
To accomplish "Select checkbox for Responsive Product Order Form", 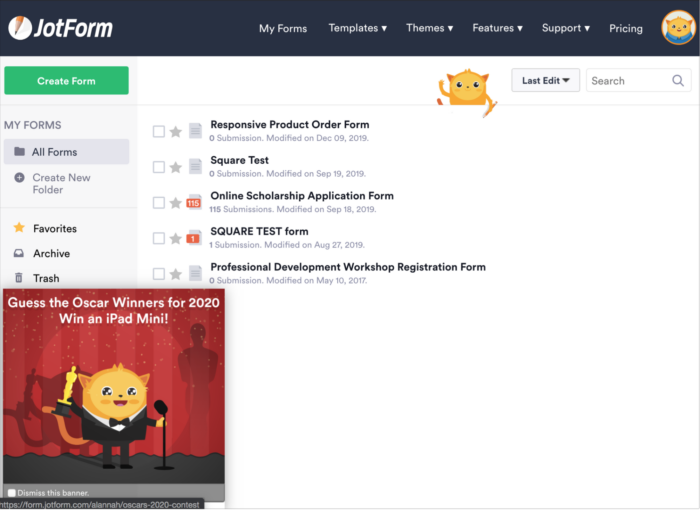I will click(x=159, y=131).
